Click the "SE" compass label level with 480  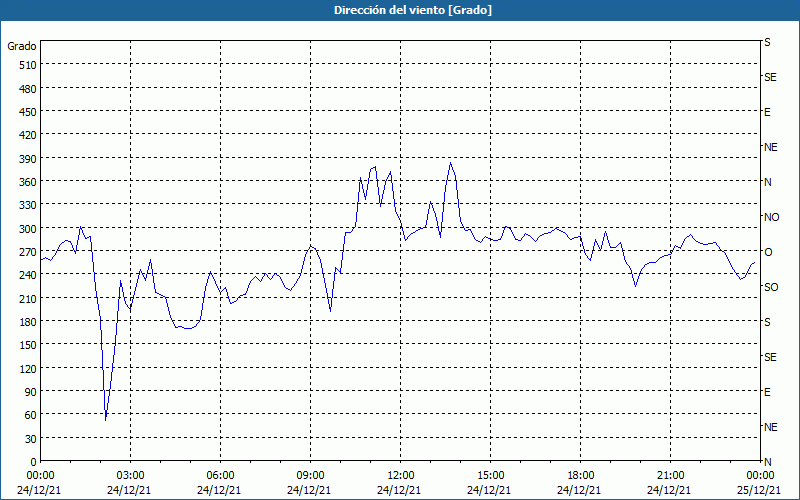pyautogui.click(x=770, y=77)
